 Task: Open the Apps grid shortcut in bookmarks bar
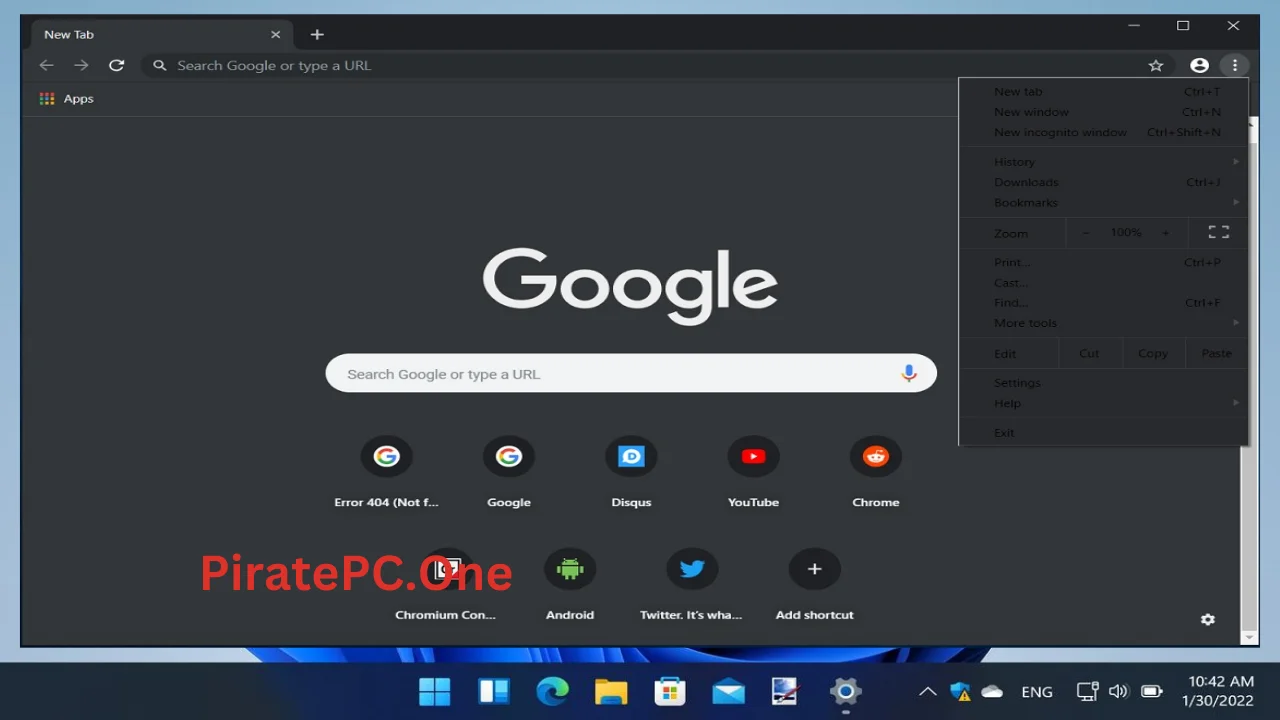tap(66, 98)
